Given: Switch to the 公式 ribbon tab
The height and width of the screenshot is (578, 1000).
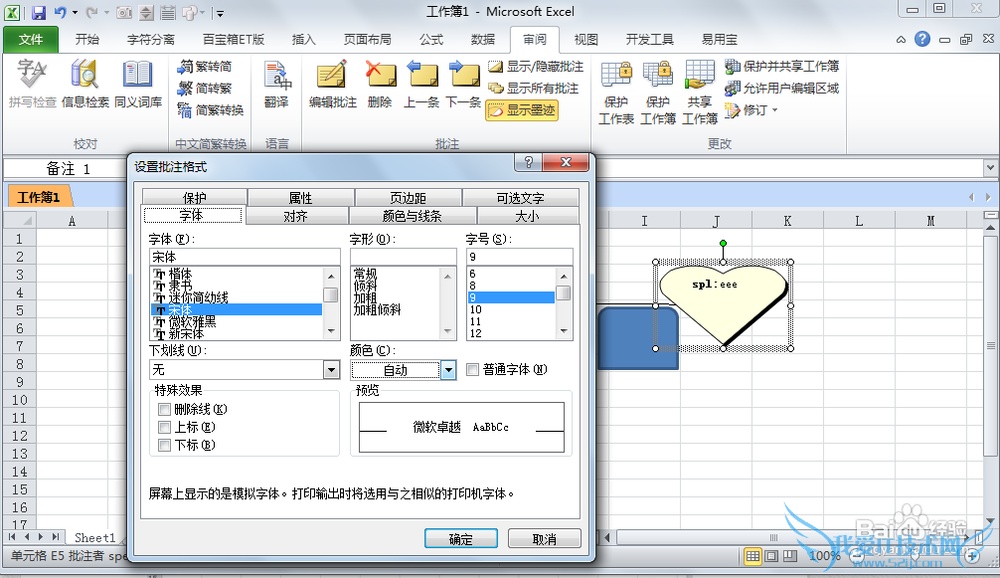Looking at the screenshot, I should point(431,40).
